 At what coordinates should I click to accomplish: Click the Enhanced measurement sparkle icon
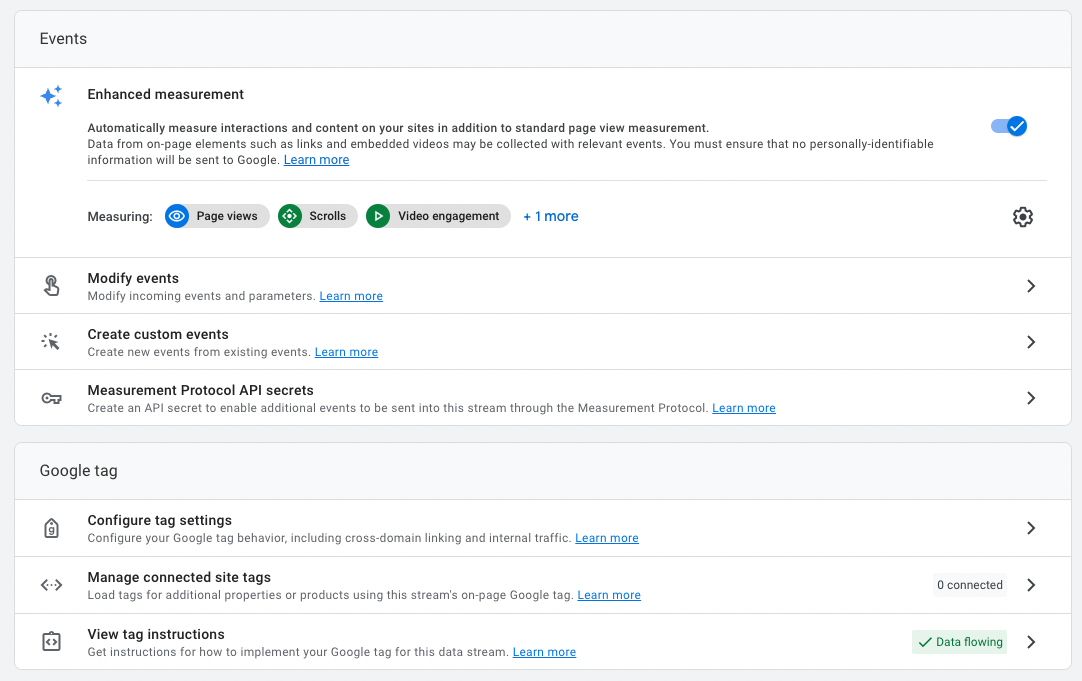click(x=51, y=96)
